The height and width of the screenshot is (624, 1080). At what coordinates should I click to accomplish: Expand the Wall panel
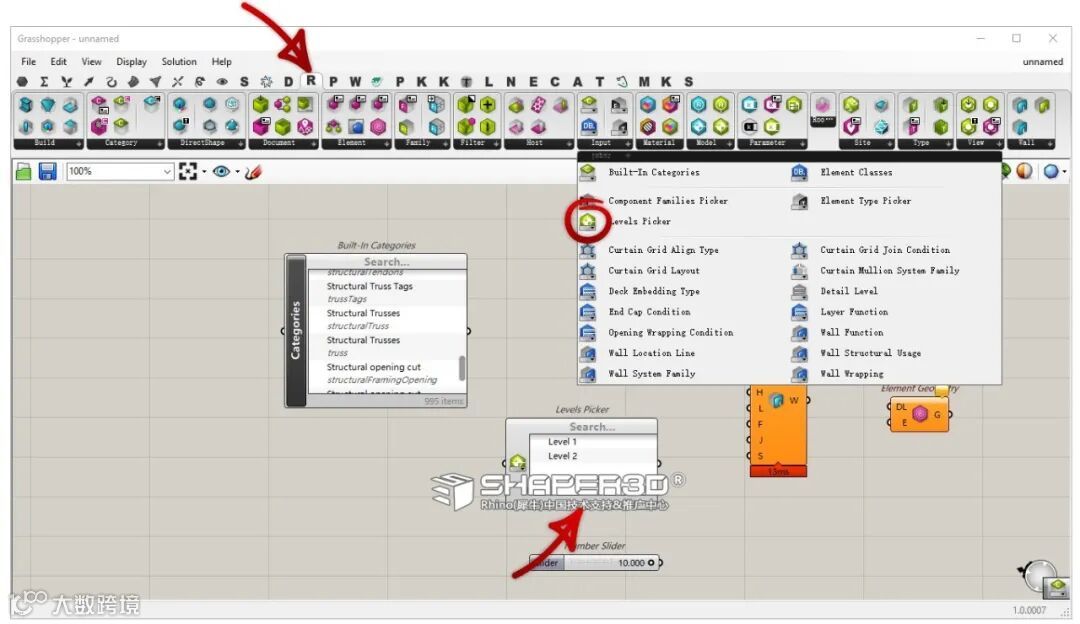[1050, 143]
